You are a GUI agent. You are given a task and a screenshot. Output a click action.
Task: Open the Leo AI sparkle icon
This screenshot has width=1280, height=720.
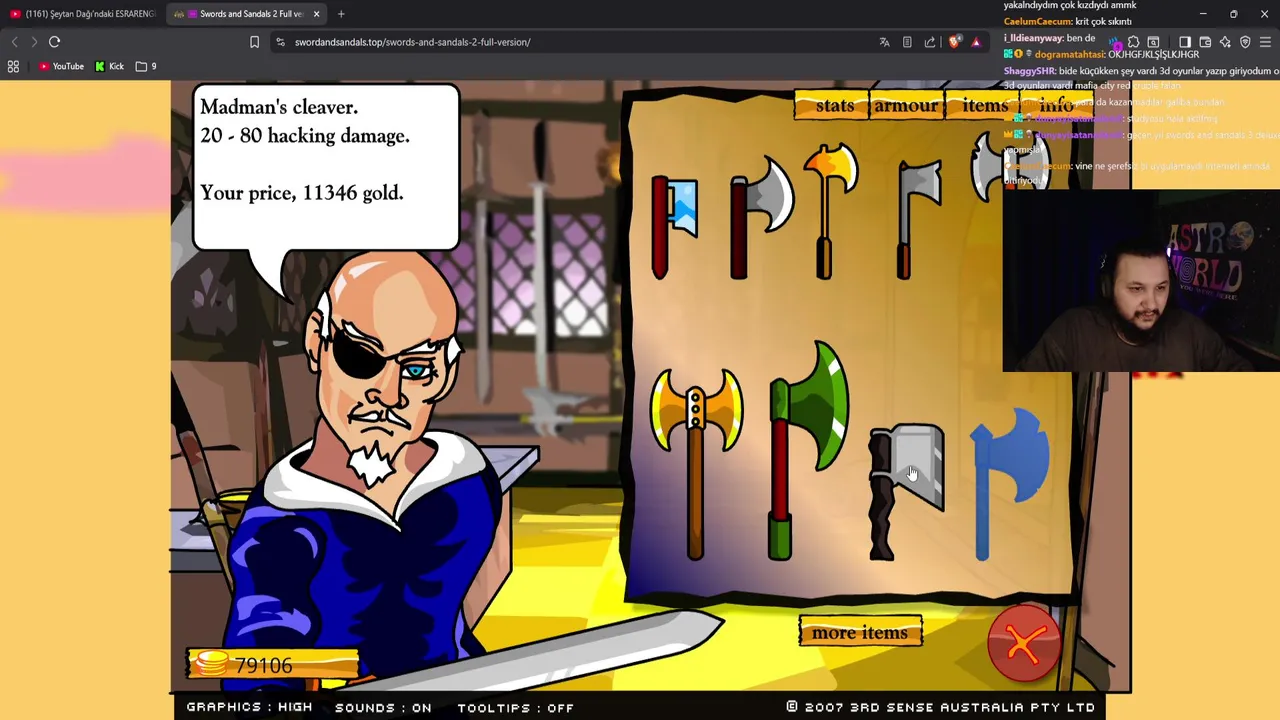pos(1225,42)
